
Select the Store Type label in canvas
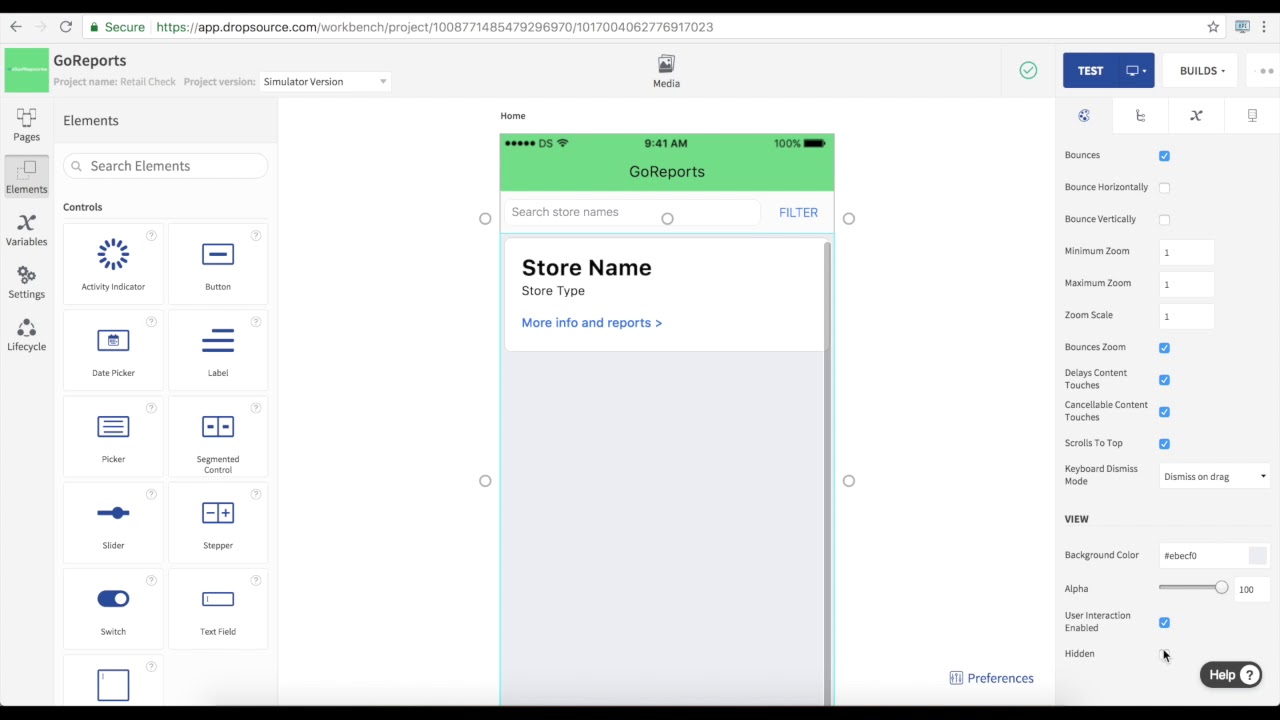(x=553, y=291)
